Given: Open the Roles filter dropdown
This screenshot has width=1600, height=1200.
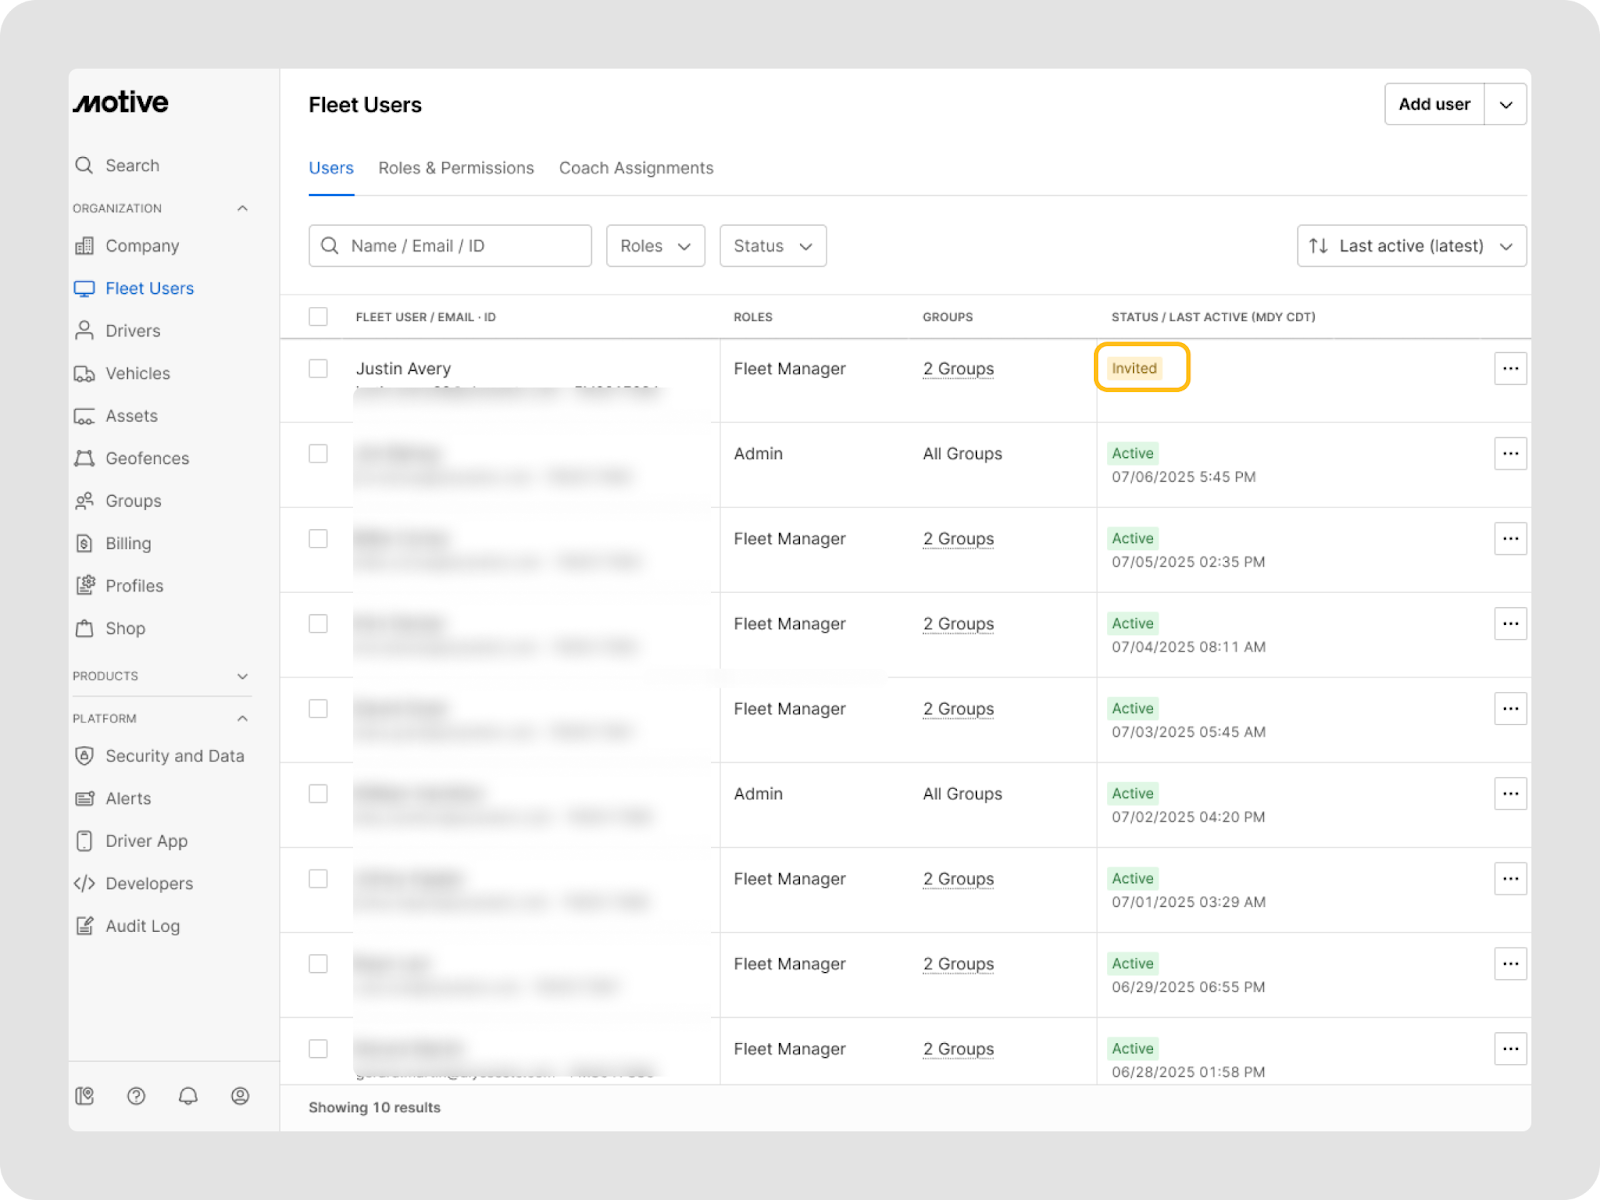Looking at the screenshot, I should 655,246.
